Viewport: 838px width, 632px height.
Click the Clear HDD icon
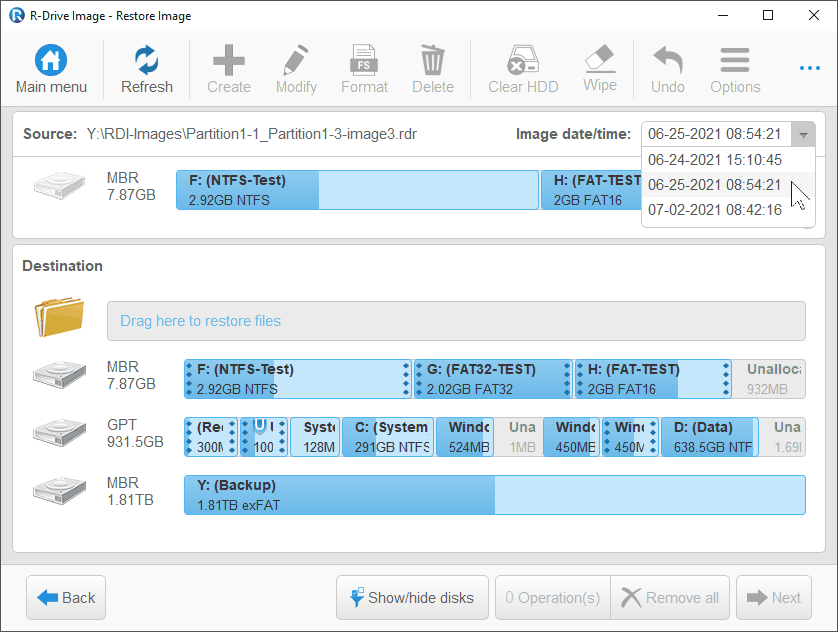pyautogui.click(x=523, y=59)
